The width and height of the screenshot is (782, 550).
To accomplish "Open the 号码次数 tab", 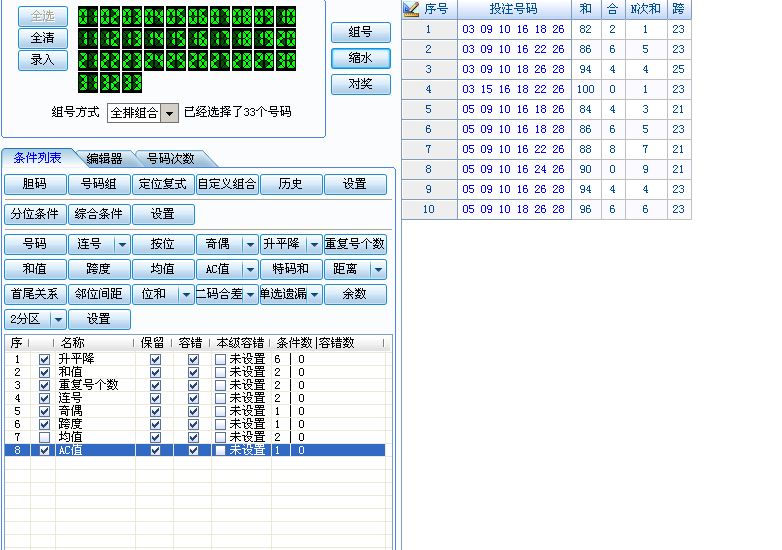I will tap(170, 158).
